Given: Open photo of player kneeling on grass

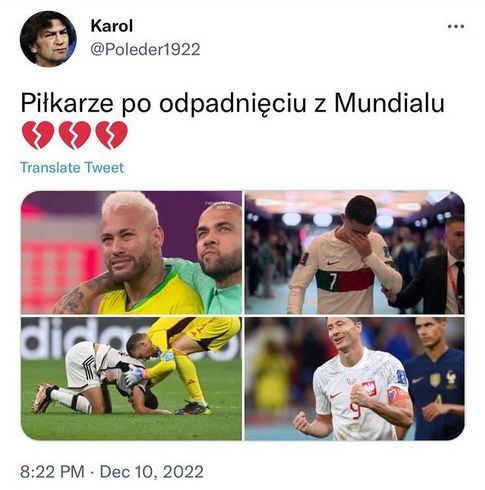Looking at the screenshot, I should [x=131, y=379].
